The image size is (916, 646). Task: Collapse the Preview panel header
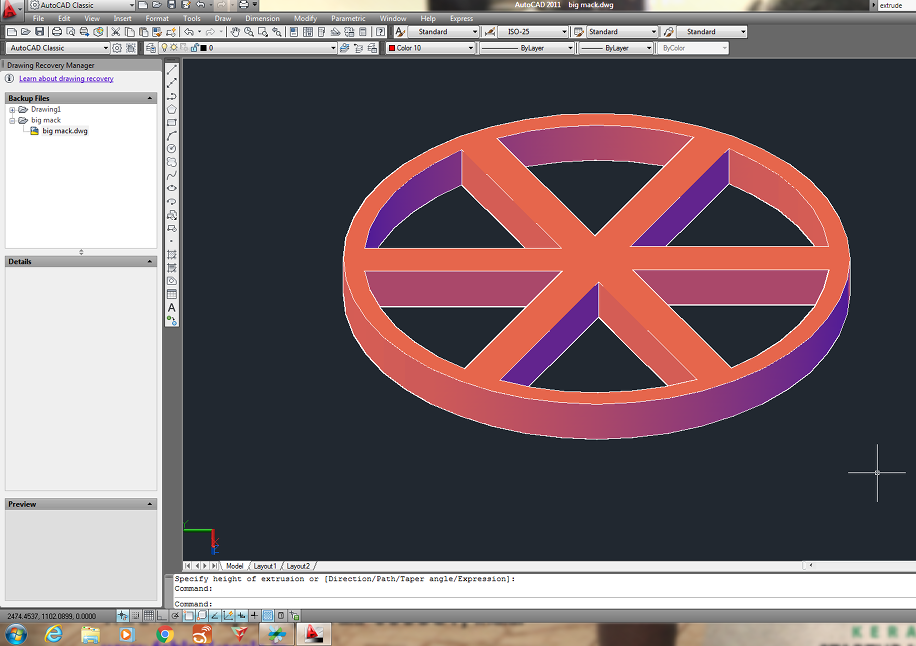point(81,504)
